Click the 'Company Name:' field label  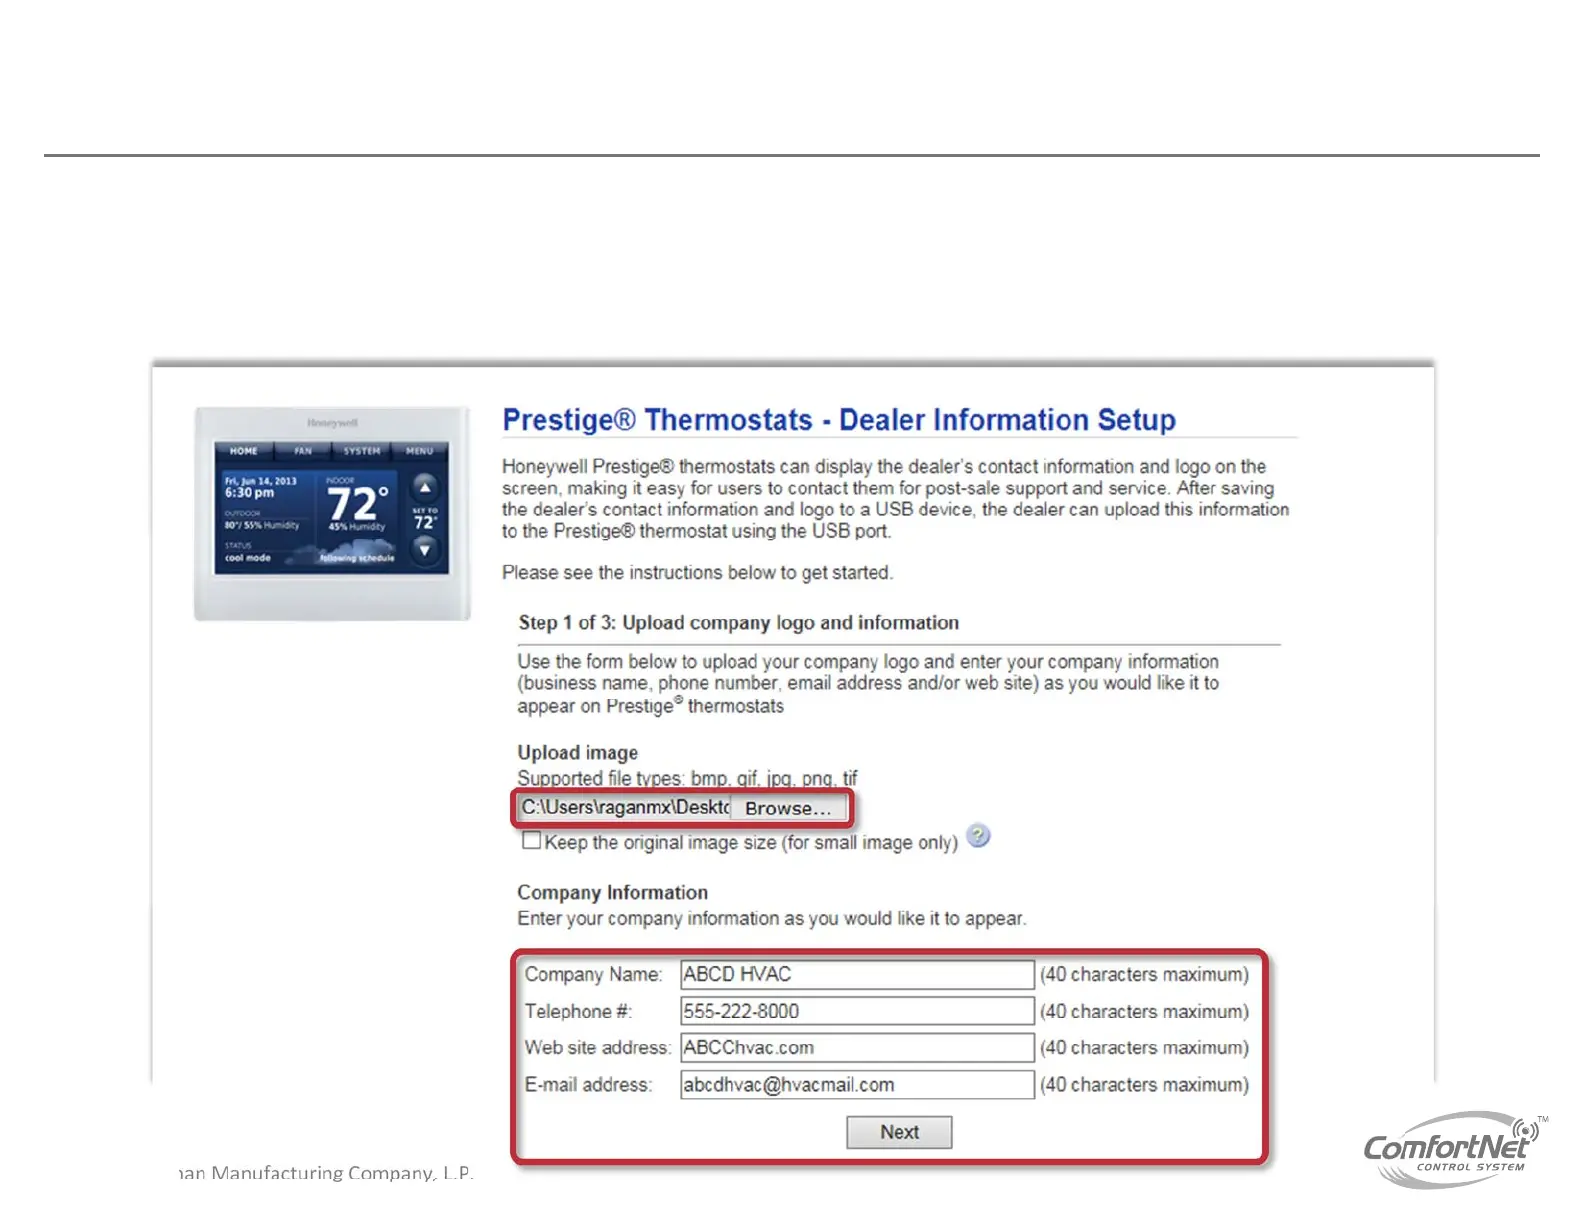593,975
